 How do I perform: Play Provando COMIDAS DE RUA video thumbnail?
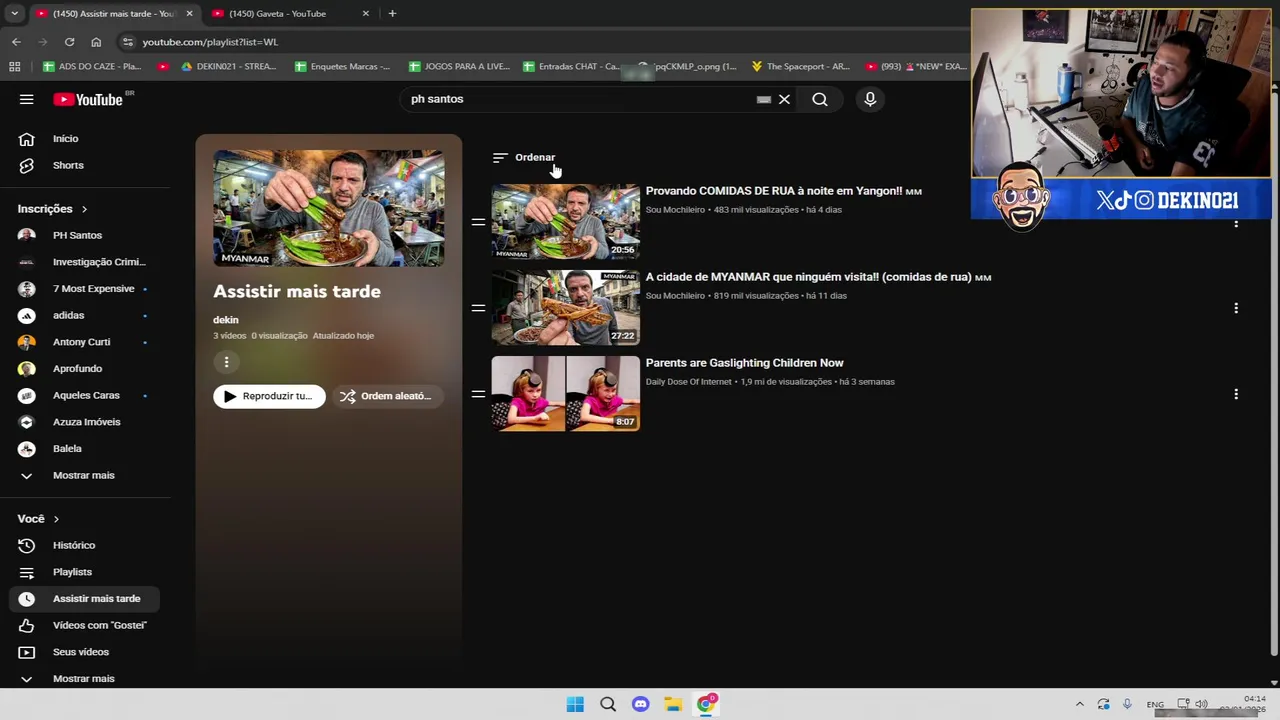(x=565, y=222)
